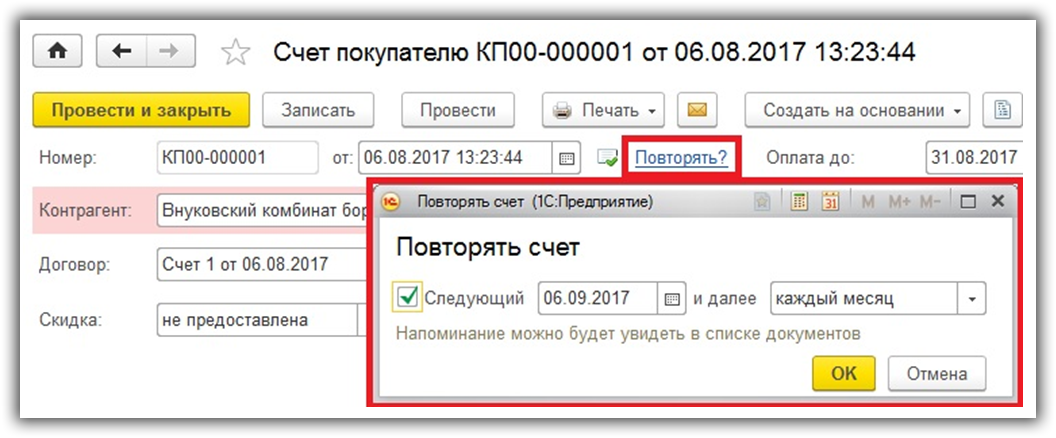Screen dimensions: 1056x438
Task: Send invoice by email envelope icon
Action: [698, 110]
